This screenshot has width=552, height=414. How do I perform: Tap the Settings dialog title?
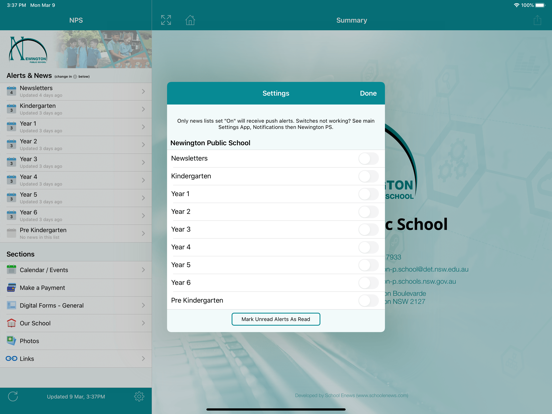[x=276, y=93]
